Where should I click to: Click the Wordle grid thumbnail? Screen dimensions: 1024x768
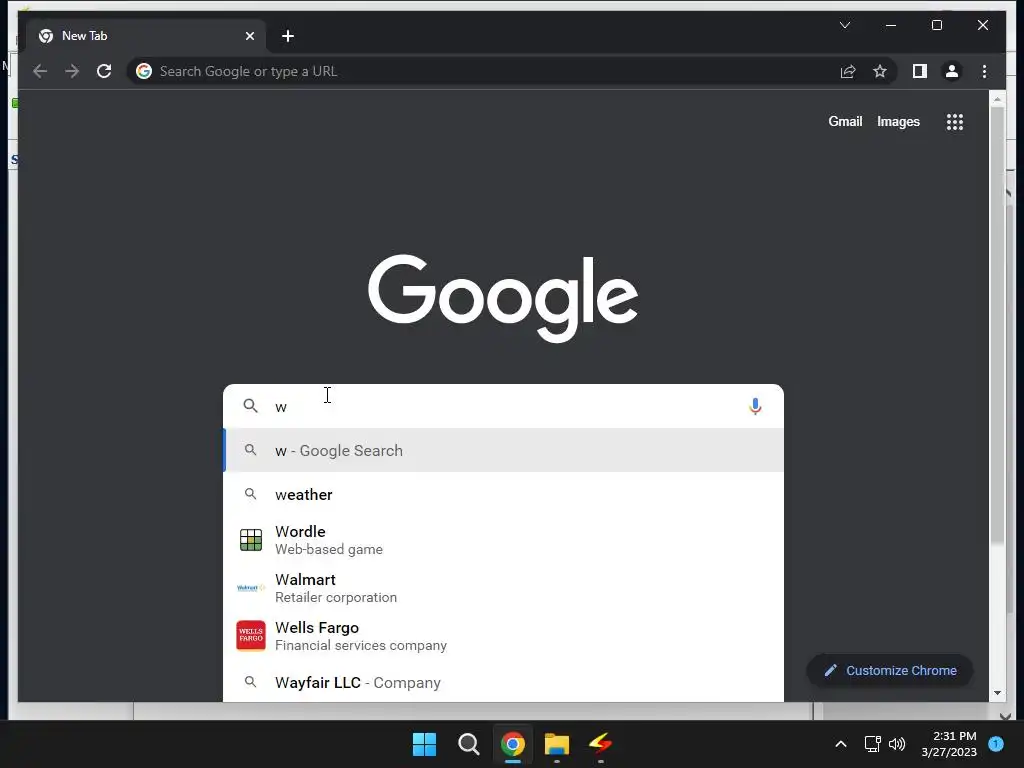(251, 540)
